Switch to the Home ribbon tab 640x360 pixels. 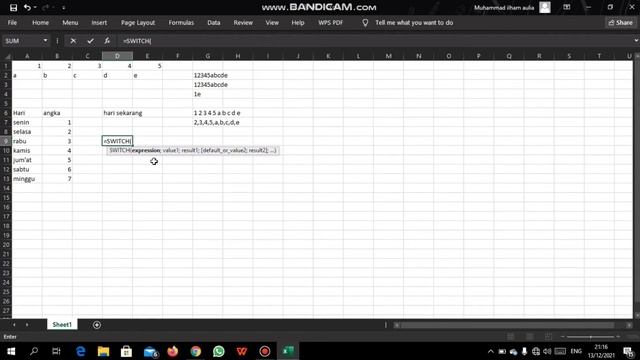click(x=40, y=22)
